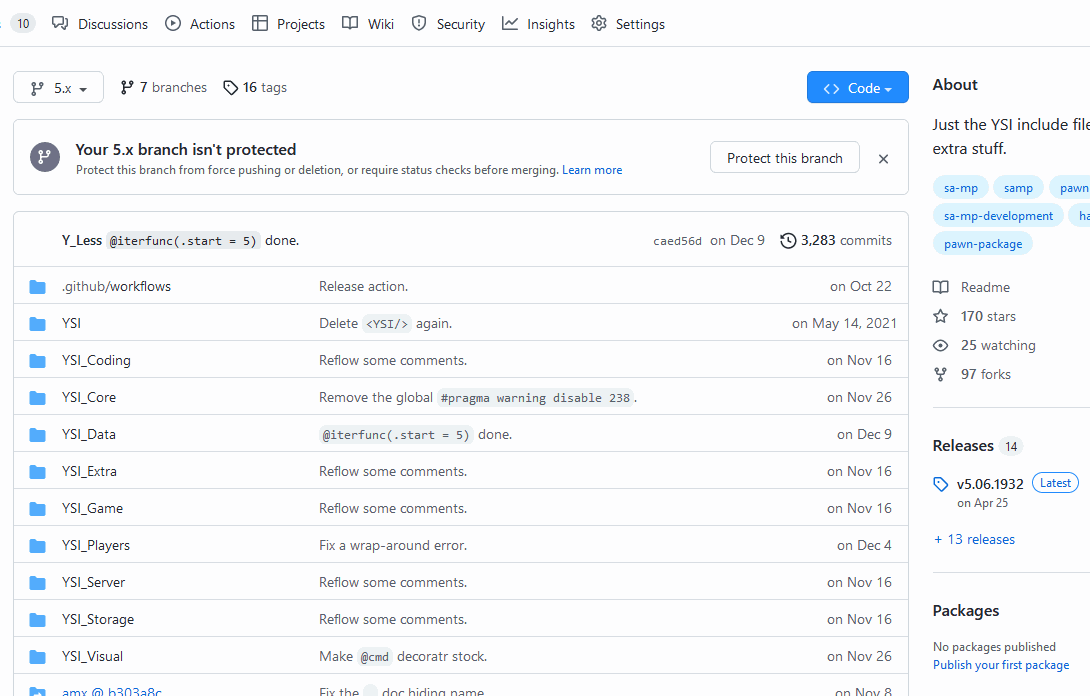Click the Actions play icon
Image resolution: width=1090 pixels, height=696 pixels.
coord(172,24)
